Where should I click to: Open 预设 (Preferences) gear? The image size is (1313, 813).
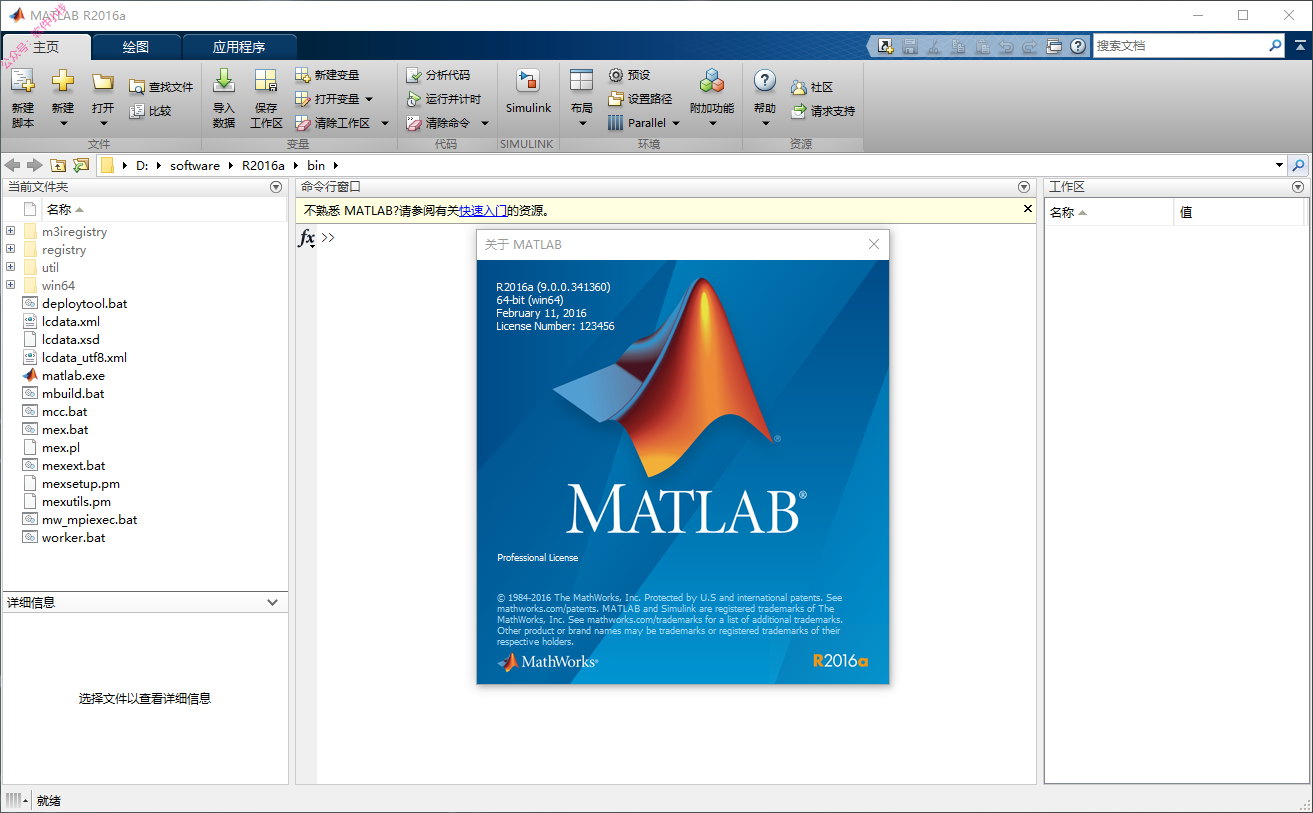click(x=629, y=75)
